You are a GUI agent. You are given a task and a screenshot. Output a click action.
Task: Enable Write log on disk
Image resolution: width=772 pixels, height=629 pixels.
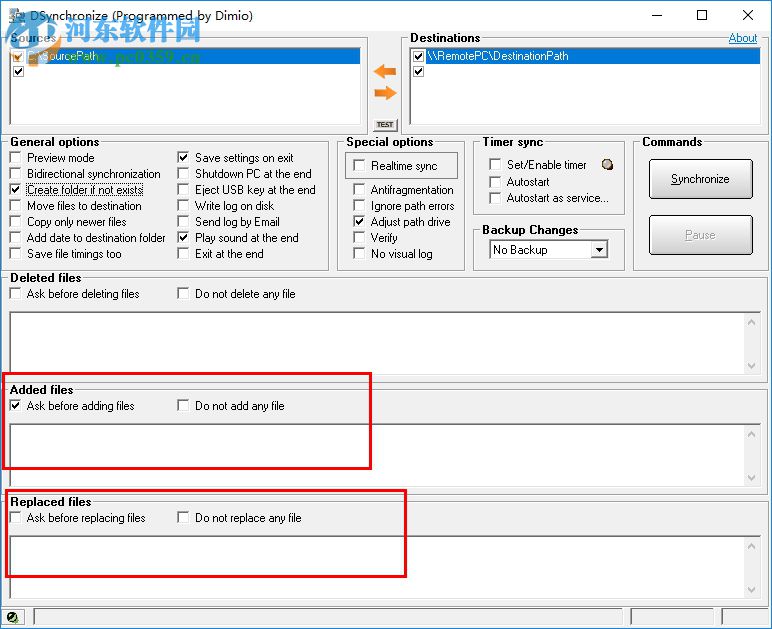click(183, 206)
